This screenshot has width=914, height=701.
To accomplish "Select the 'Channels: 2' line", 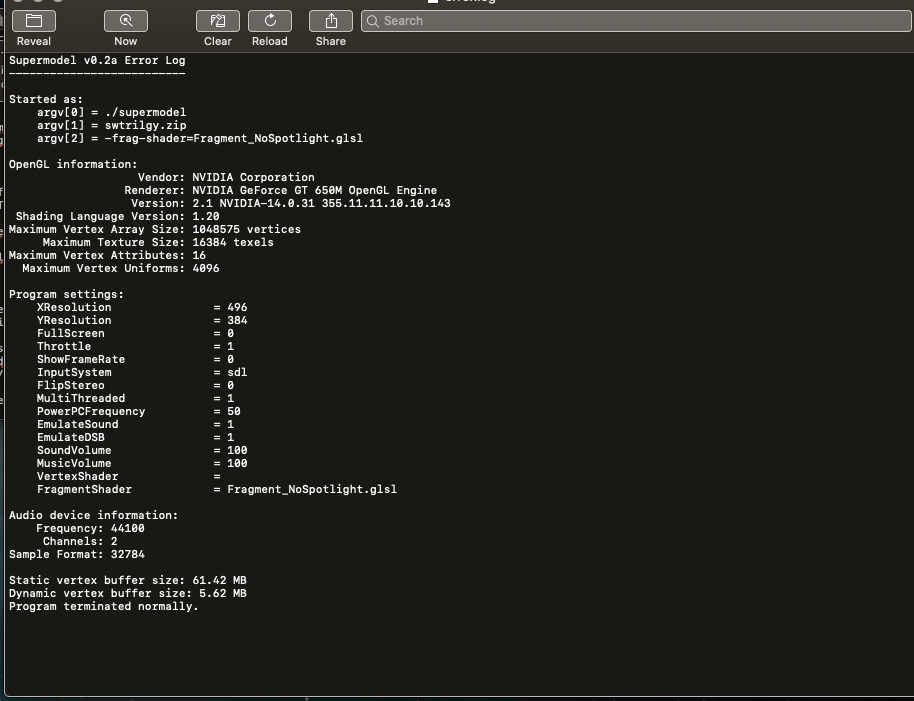I will click(80, 541).
